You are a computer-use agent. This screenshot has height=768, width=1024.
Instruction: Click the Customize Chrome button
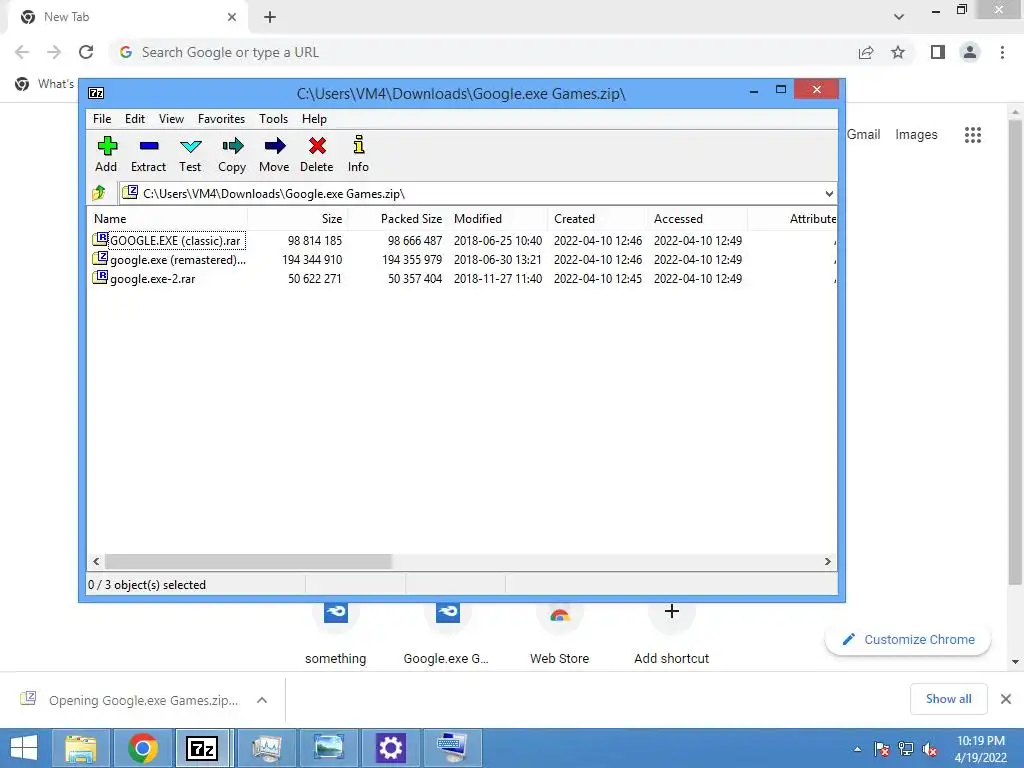point(908,639)
